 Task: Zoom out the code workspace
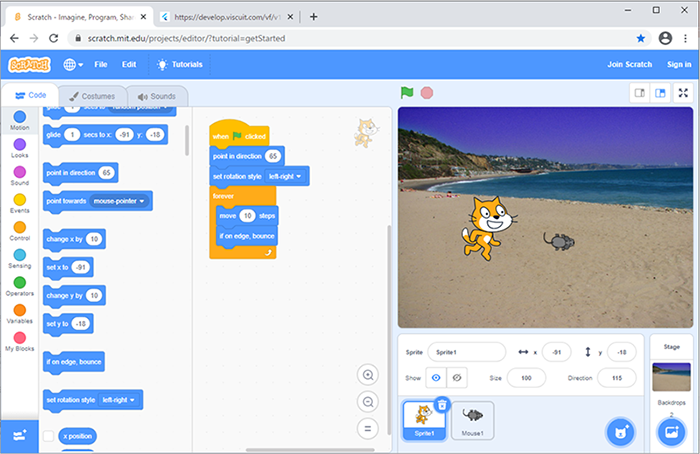tap(368, 402)
